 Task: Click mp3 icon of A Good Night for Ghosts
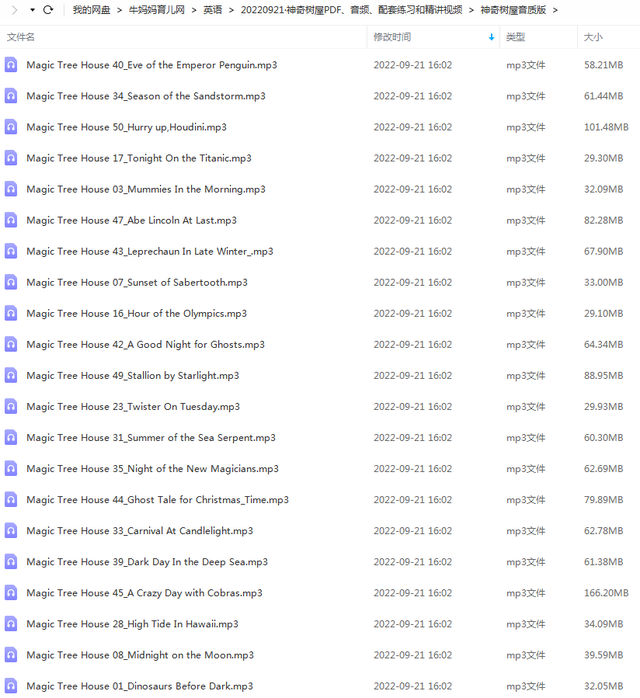11,344
